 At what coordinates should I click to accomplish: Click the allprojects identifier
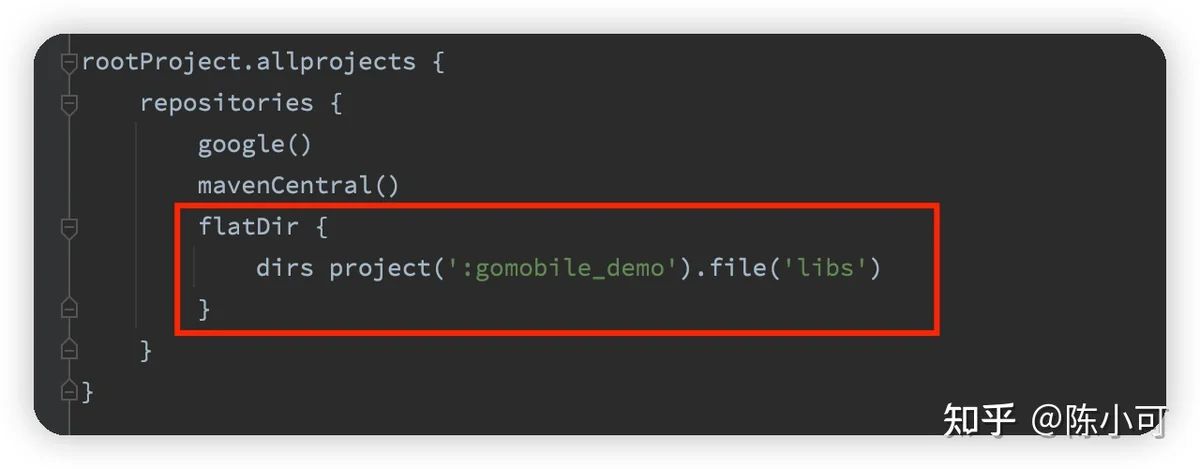tap(329, 62)
